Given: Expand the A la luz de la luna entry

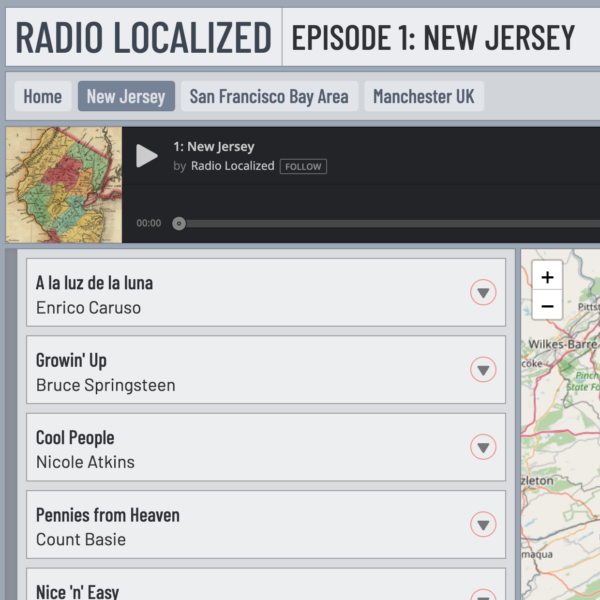Looking at the screenshot, I should coord(483,292).
